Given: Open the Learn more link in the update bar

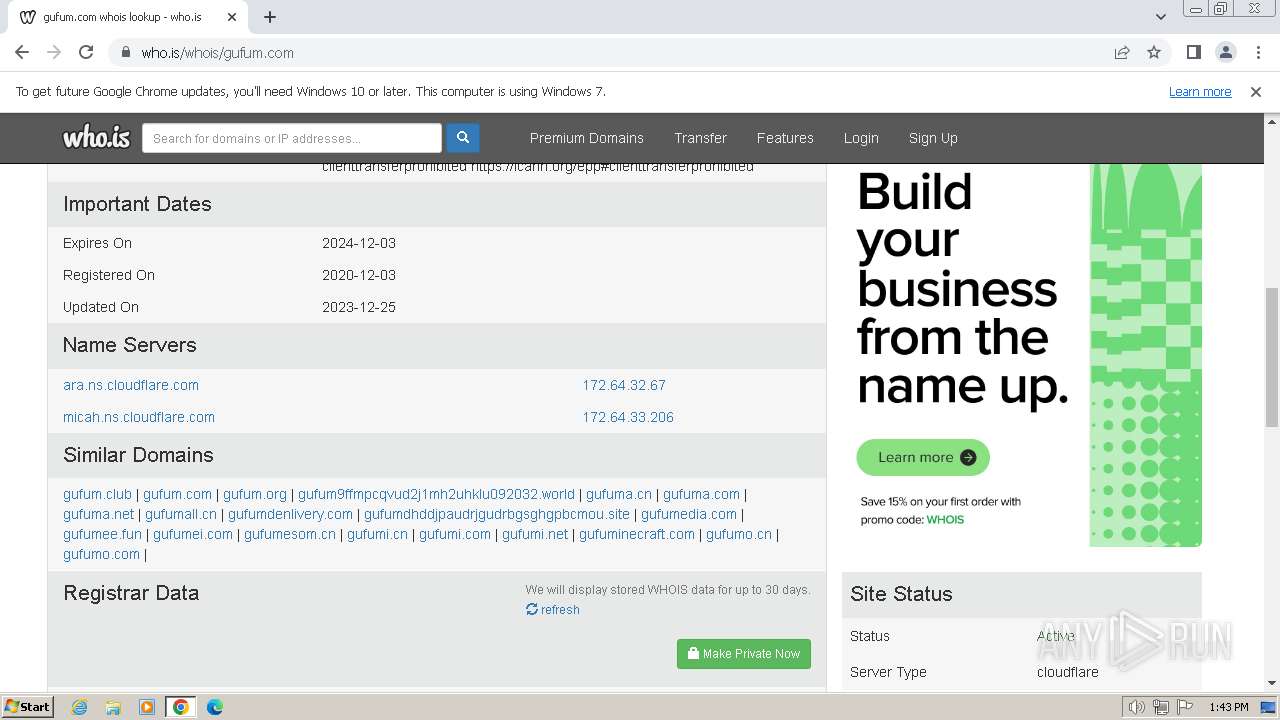Looking at the screenshot, I should pyautogui.click(x=1200, y=92).
